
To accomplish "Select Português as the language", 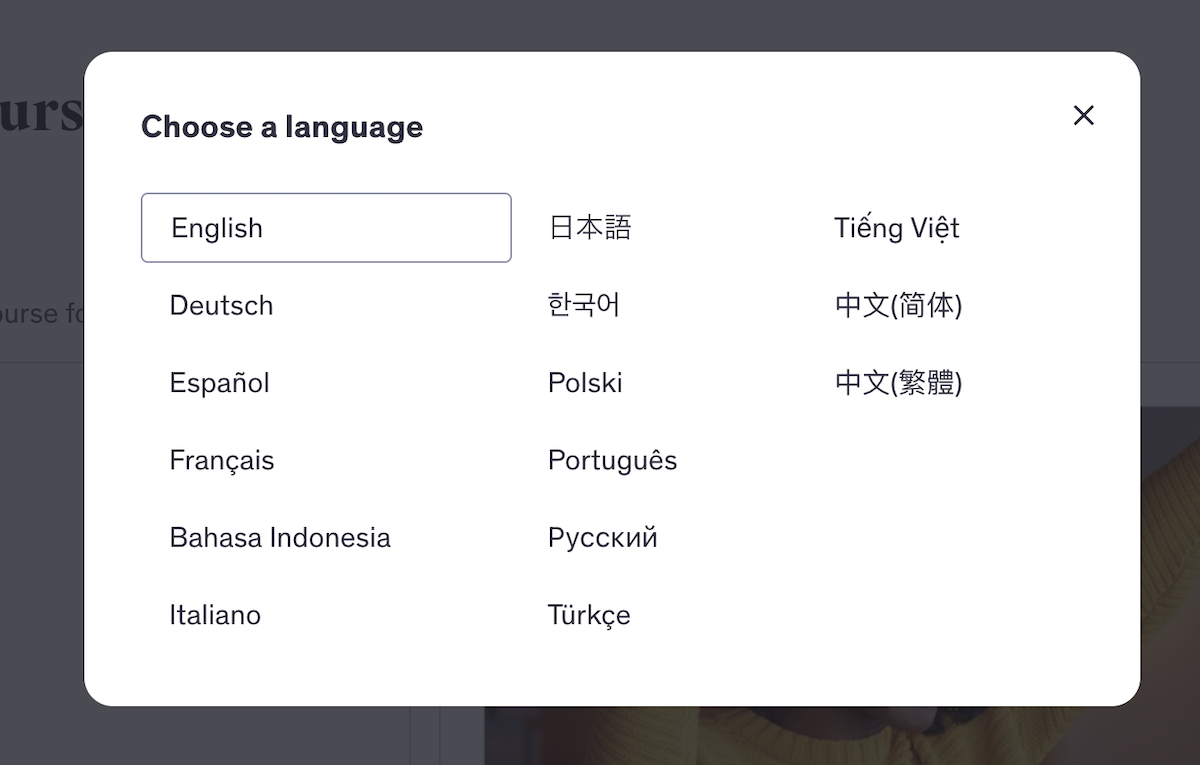I will (612, 461).
